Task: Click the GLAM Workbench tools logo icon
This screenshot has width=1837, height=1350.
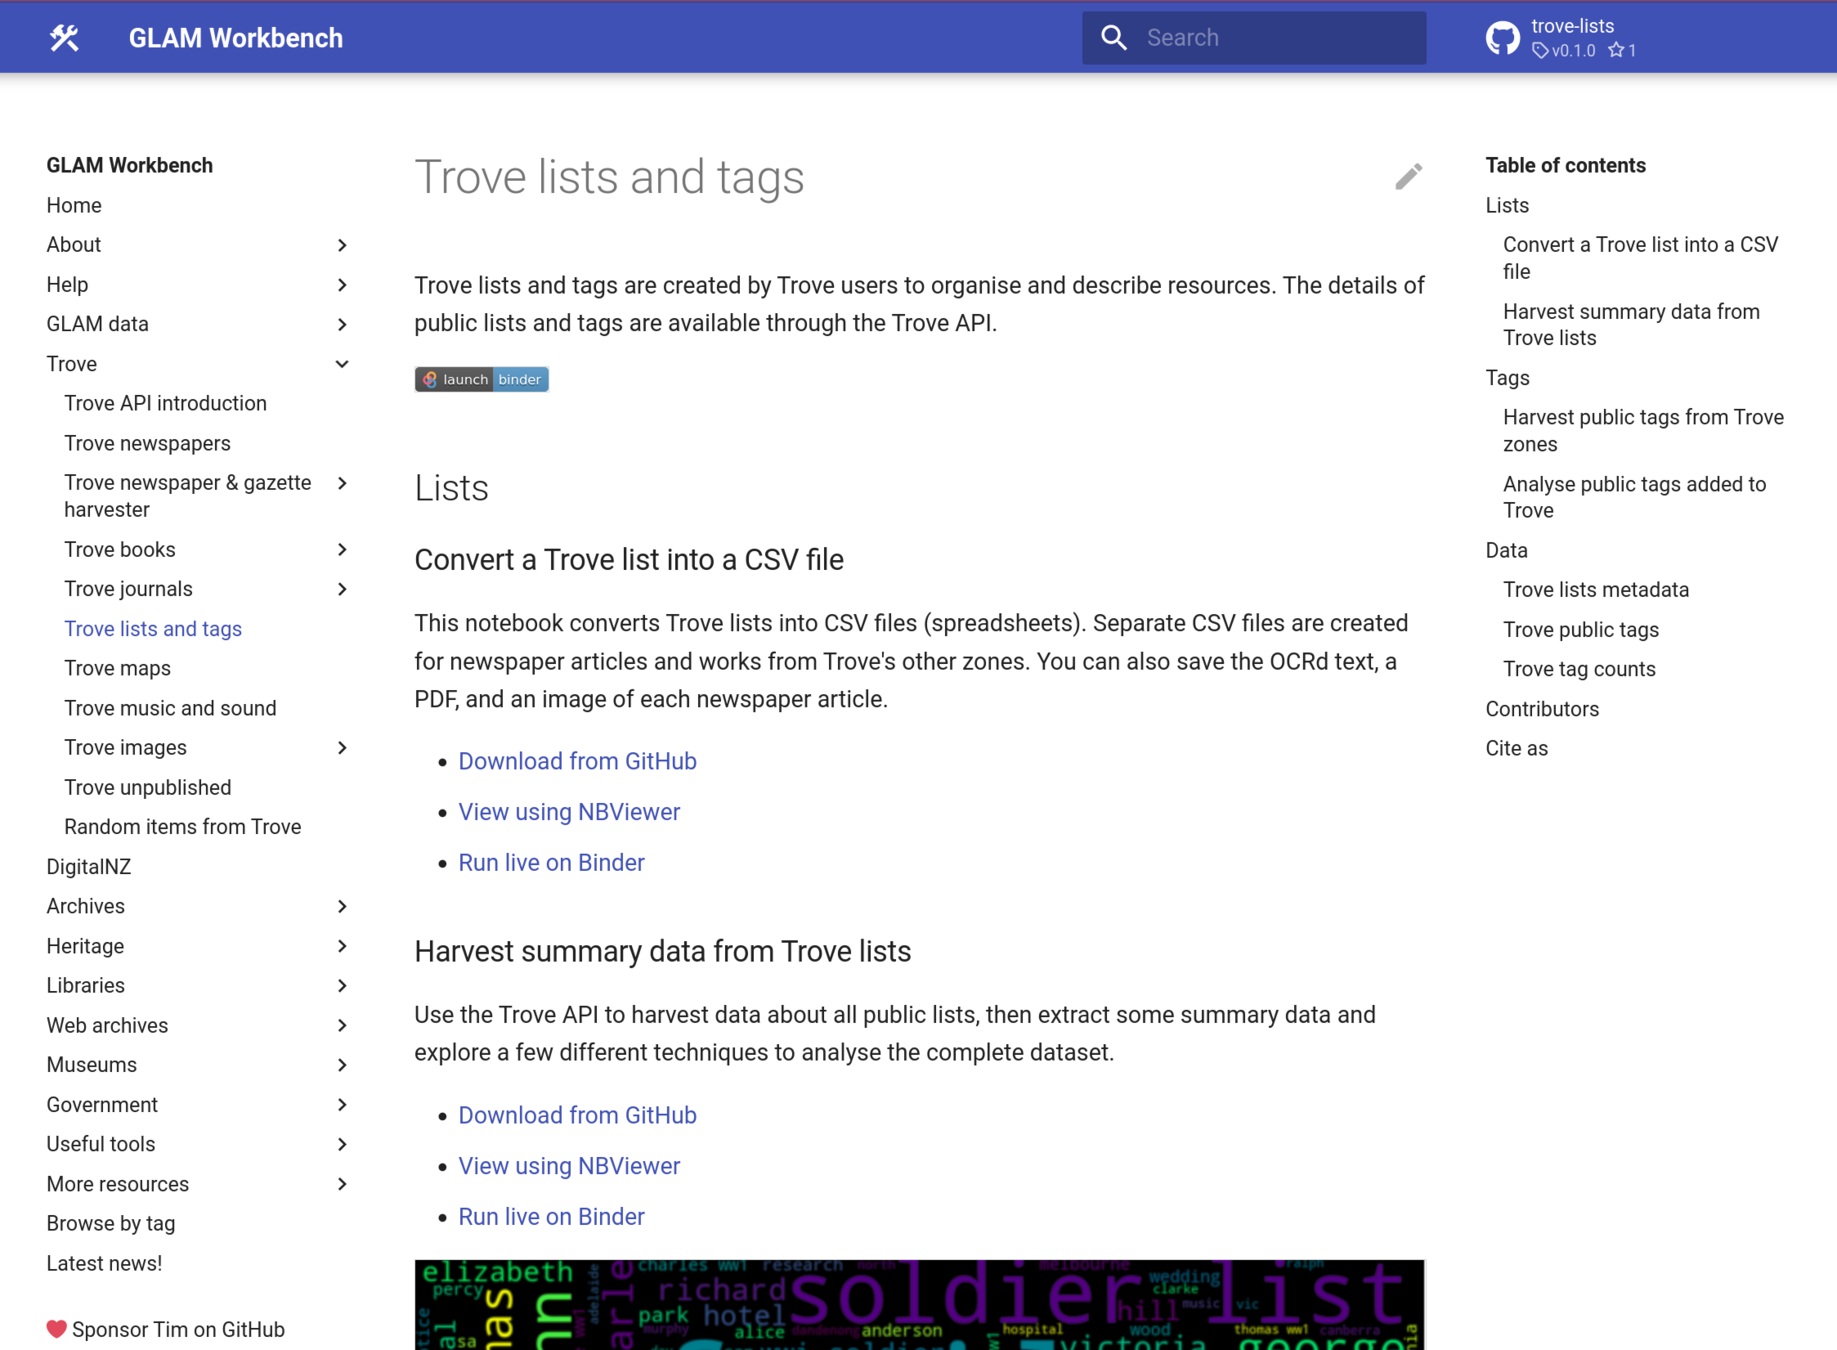Action: coord(64,38)
